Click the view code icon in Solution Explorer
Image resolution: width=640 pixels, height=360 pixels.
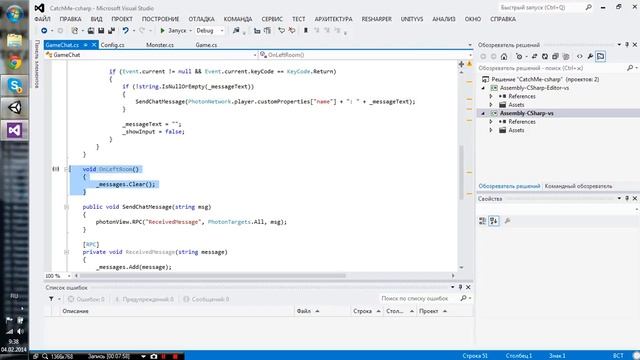pyautogui.click(x=580, y=56)
